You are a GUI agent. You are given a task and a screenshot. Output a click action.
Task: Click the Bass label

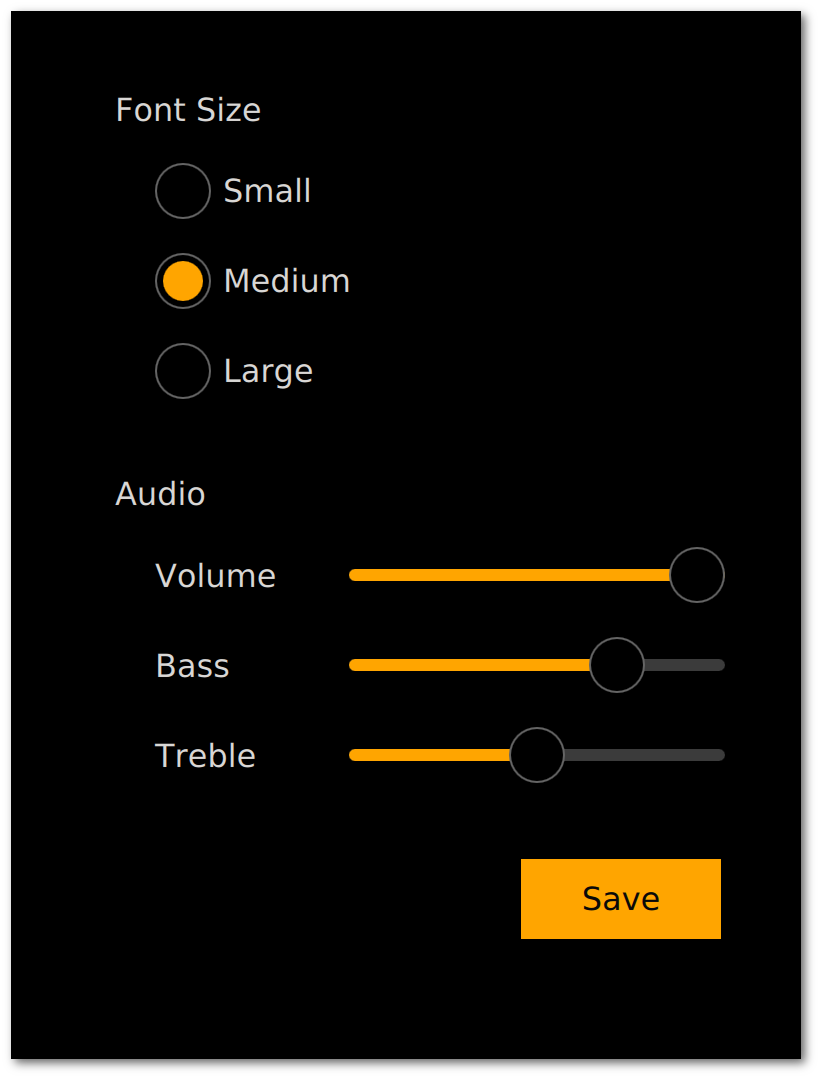192,665
